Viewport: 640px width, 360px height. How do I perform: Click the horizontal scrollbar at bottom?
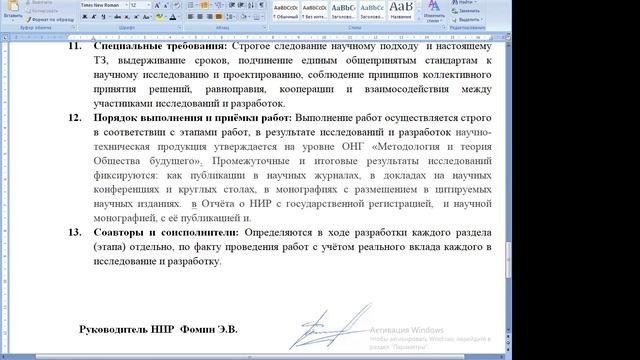coord(250,357)
